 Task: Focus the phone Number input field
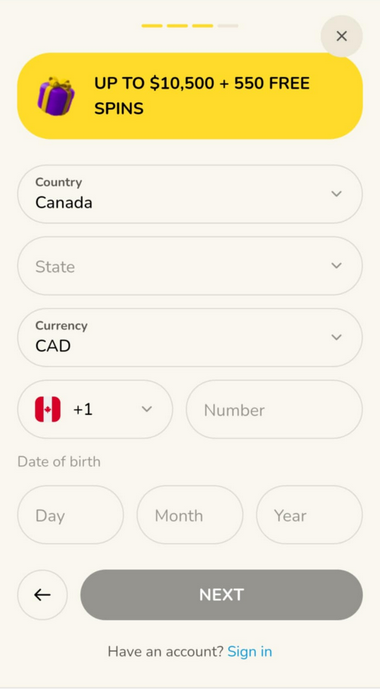pyautogui.click(x=274, y=409)
